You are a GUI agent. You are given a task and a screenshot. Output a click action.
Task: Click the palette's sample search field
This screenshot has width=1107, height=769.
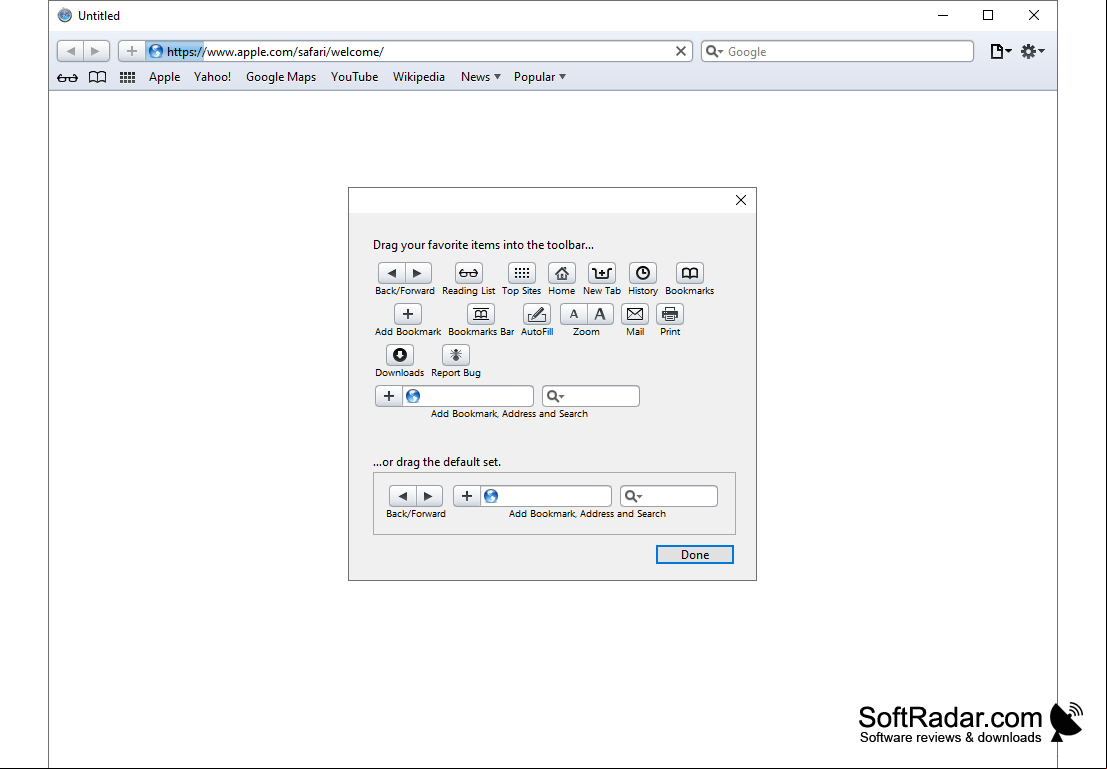[x=591, y=396]
